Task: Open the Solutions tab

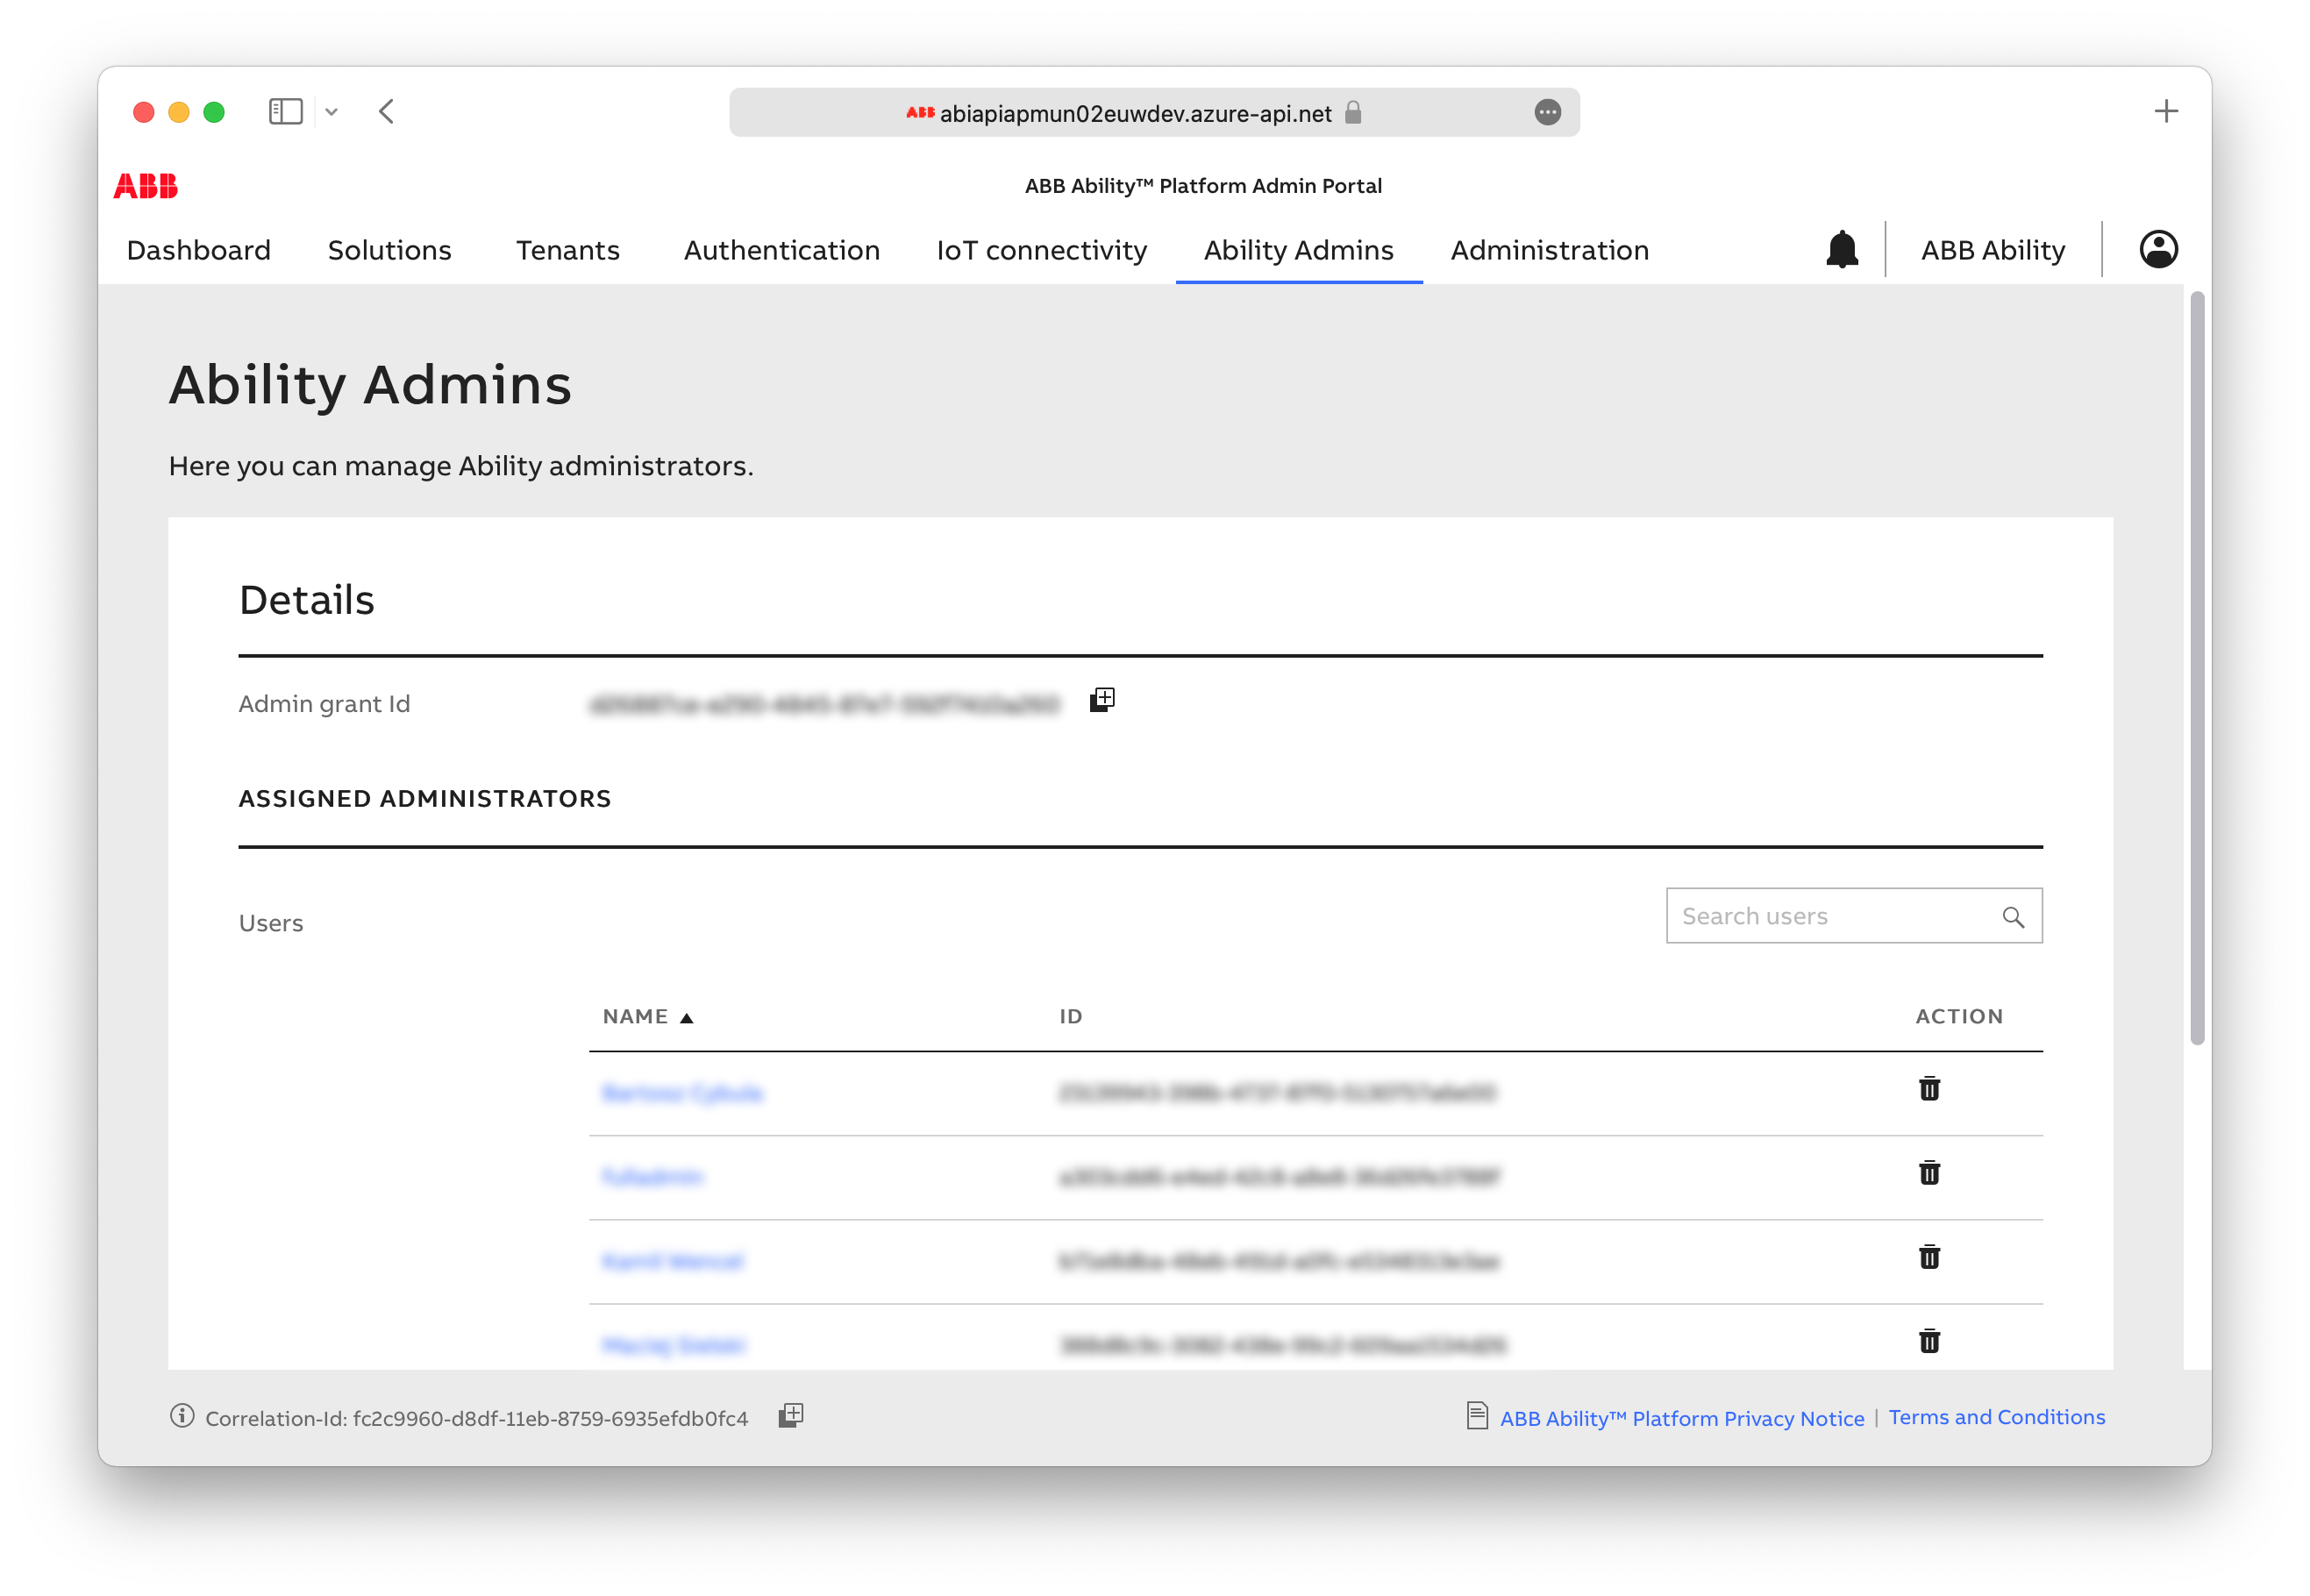Action: pyautogui.click(x=390, y=250)
